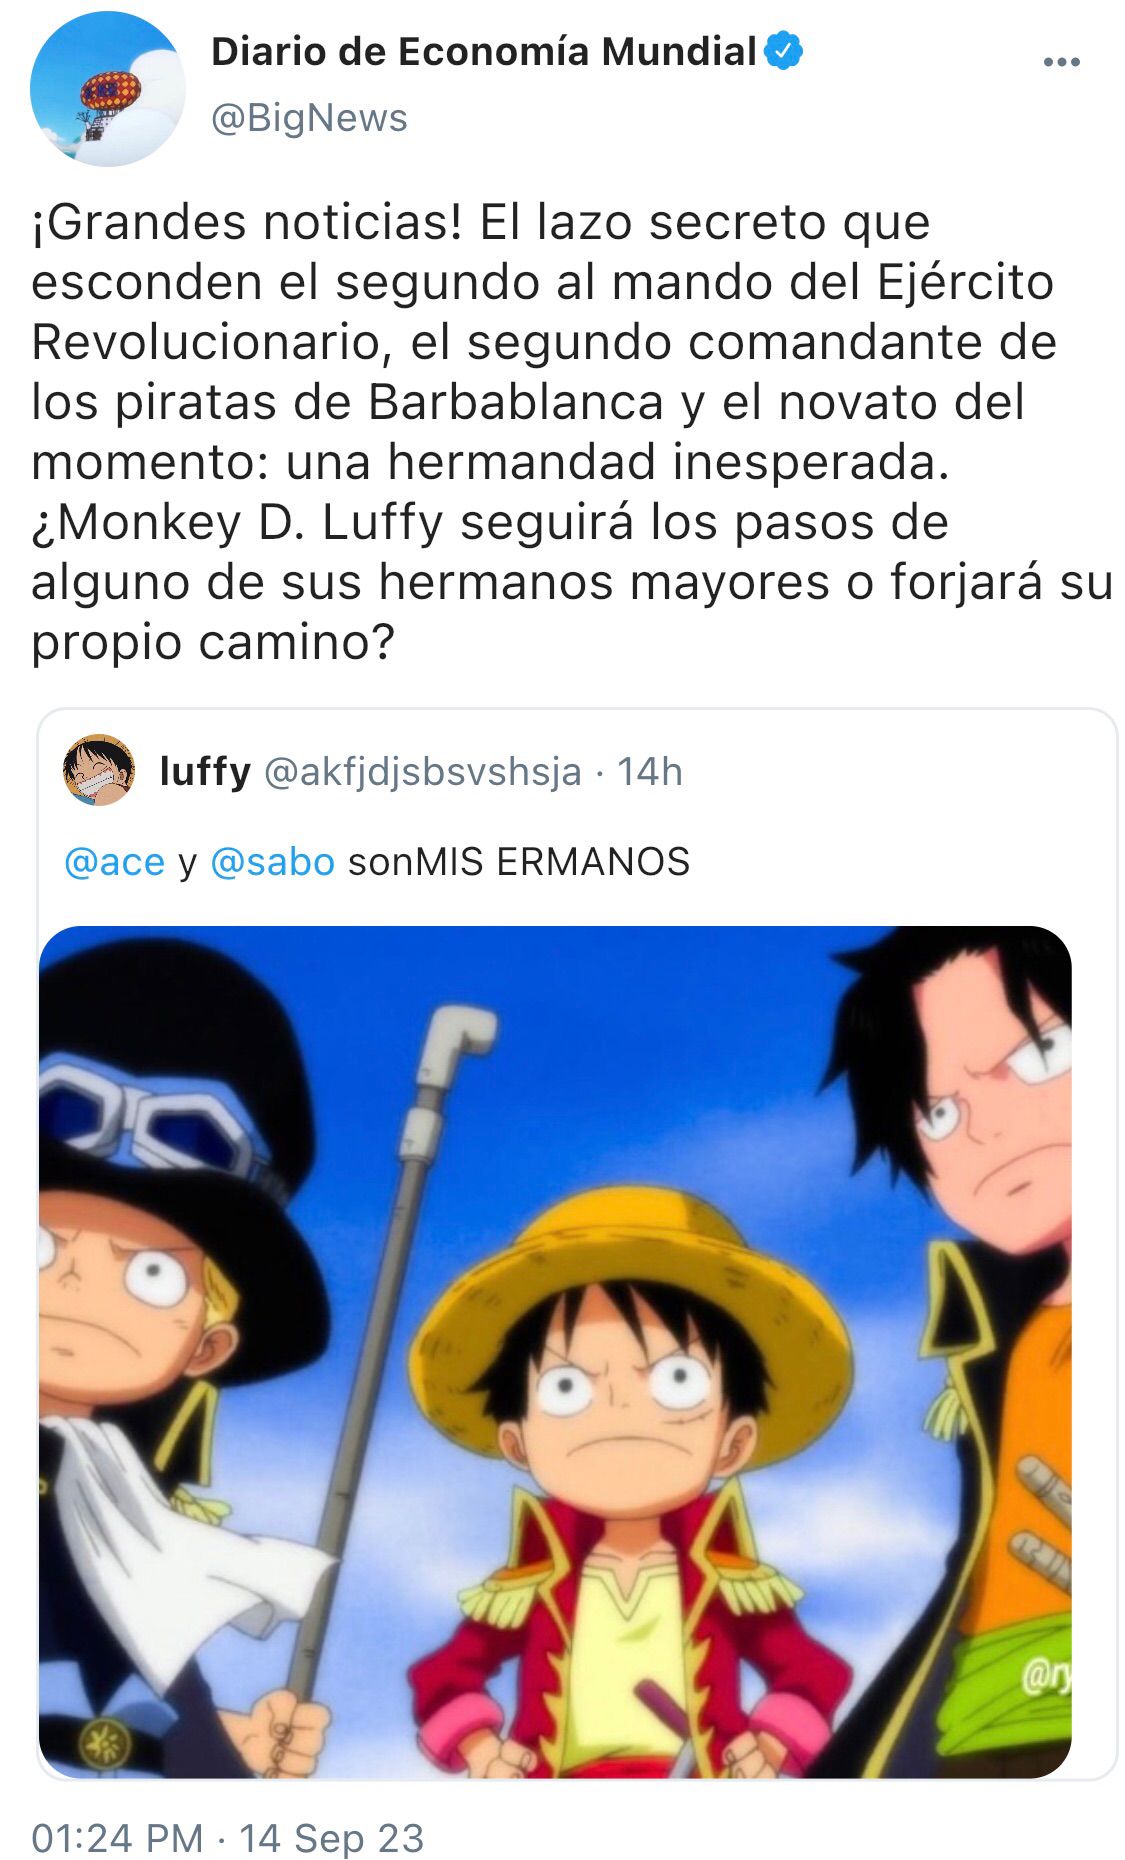The width and height of the screenshot is (1125, 1860).
Task: Click the '¡Grandes noticias!' tweet text
Action: (247, 222)
